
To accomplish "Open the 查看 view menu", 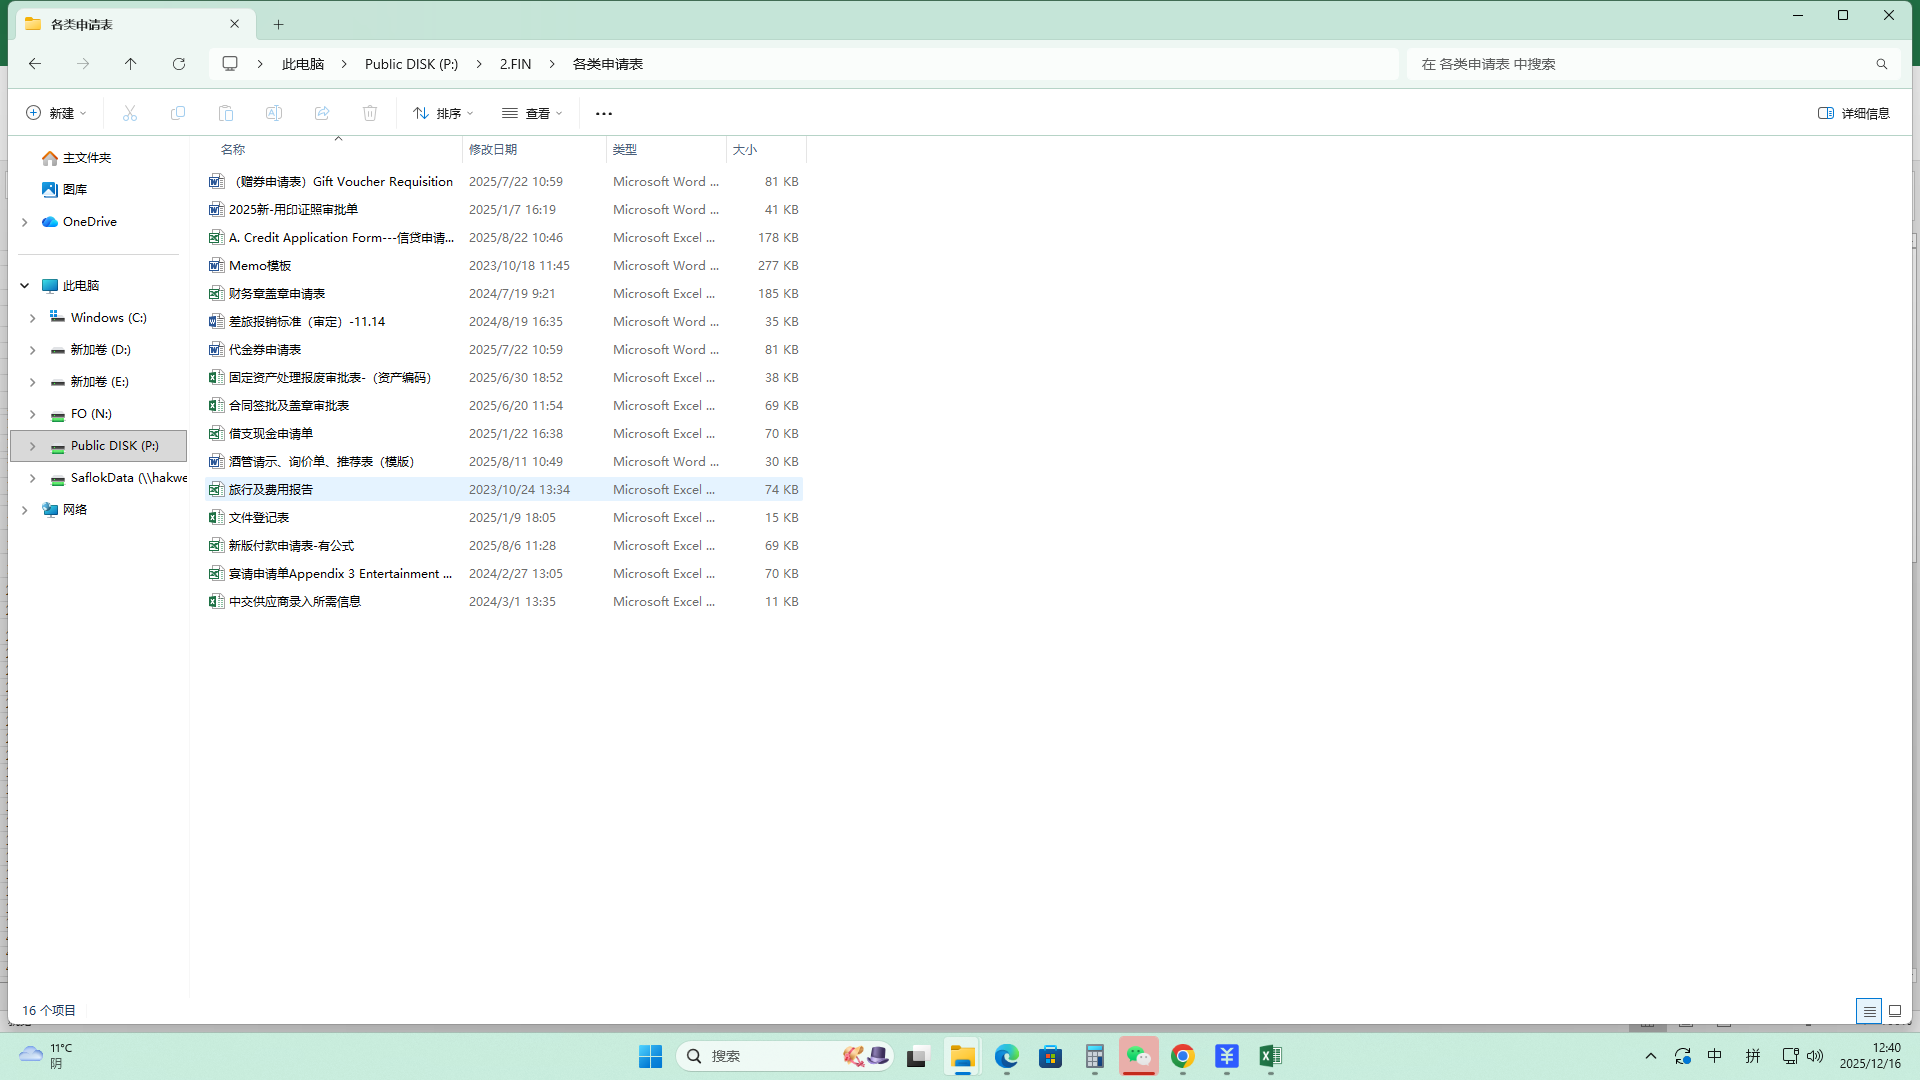I will coord(532,113).
